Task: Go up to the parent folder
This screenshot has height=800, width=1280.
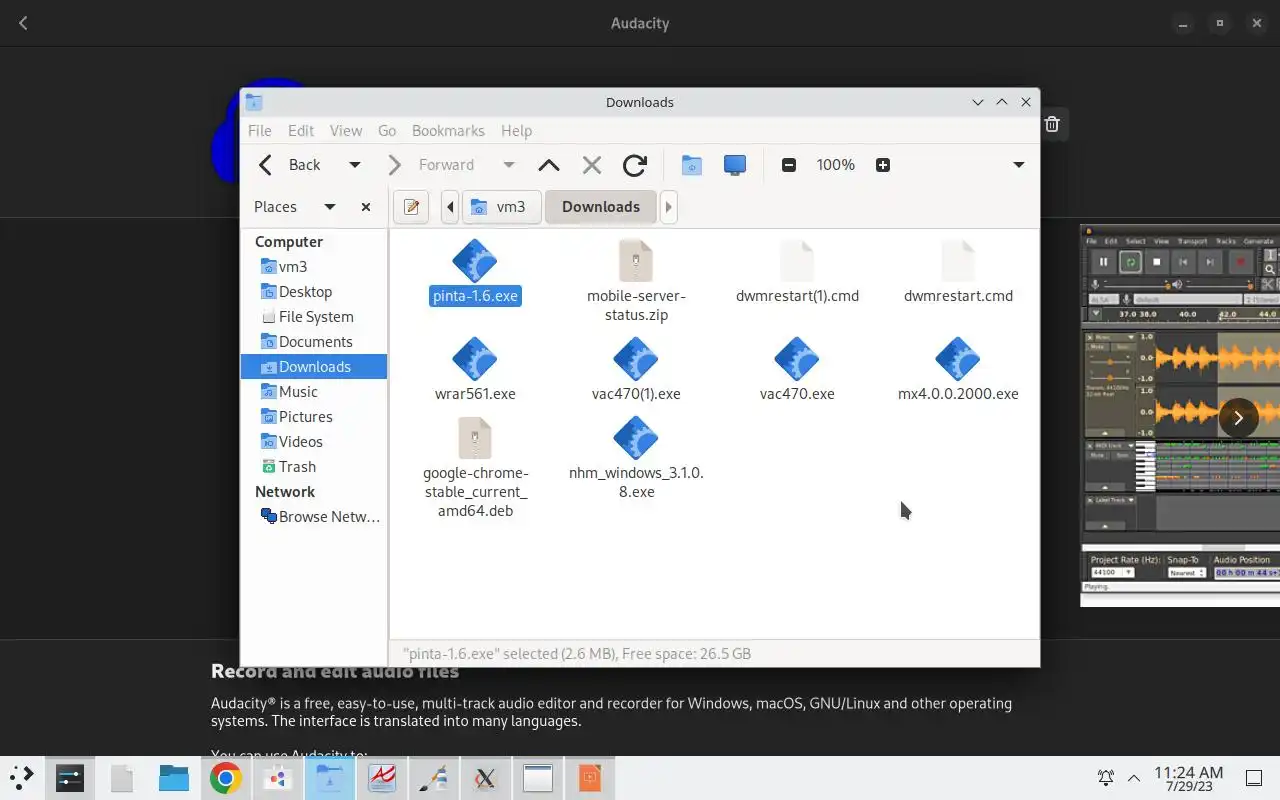Action: 549,165
